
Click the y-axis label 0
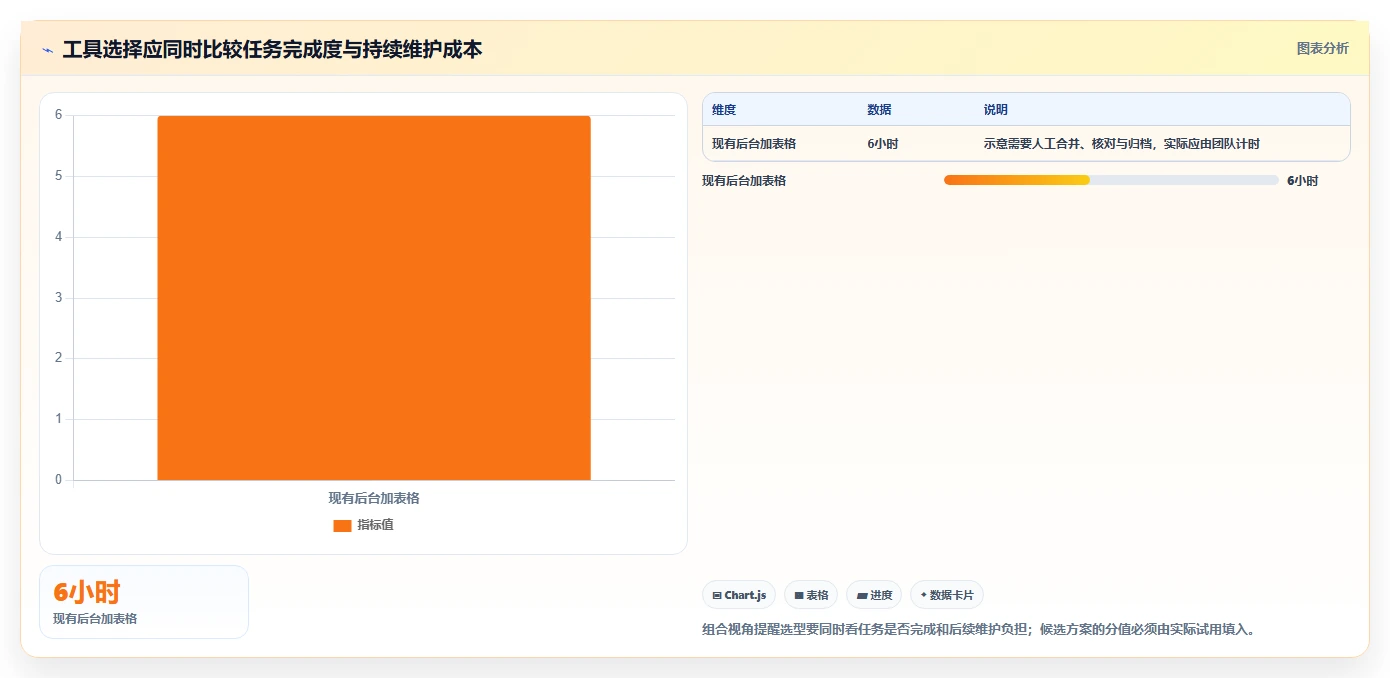point(58,480)
